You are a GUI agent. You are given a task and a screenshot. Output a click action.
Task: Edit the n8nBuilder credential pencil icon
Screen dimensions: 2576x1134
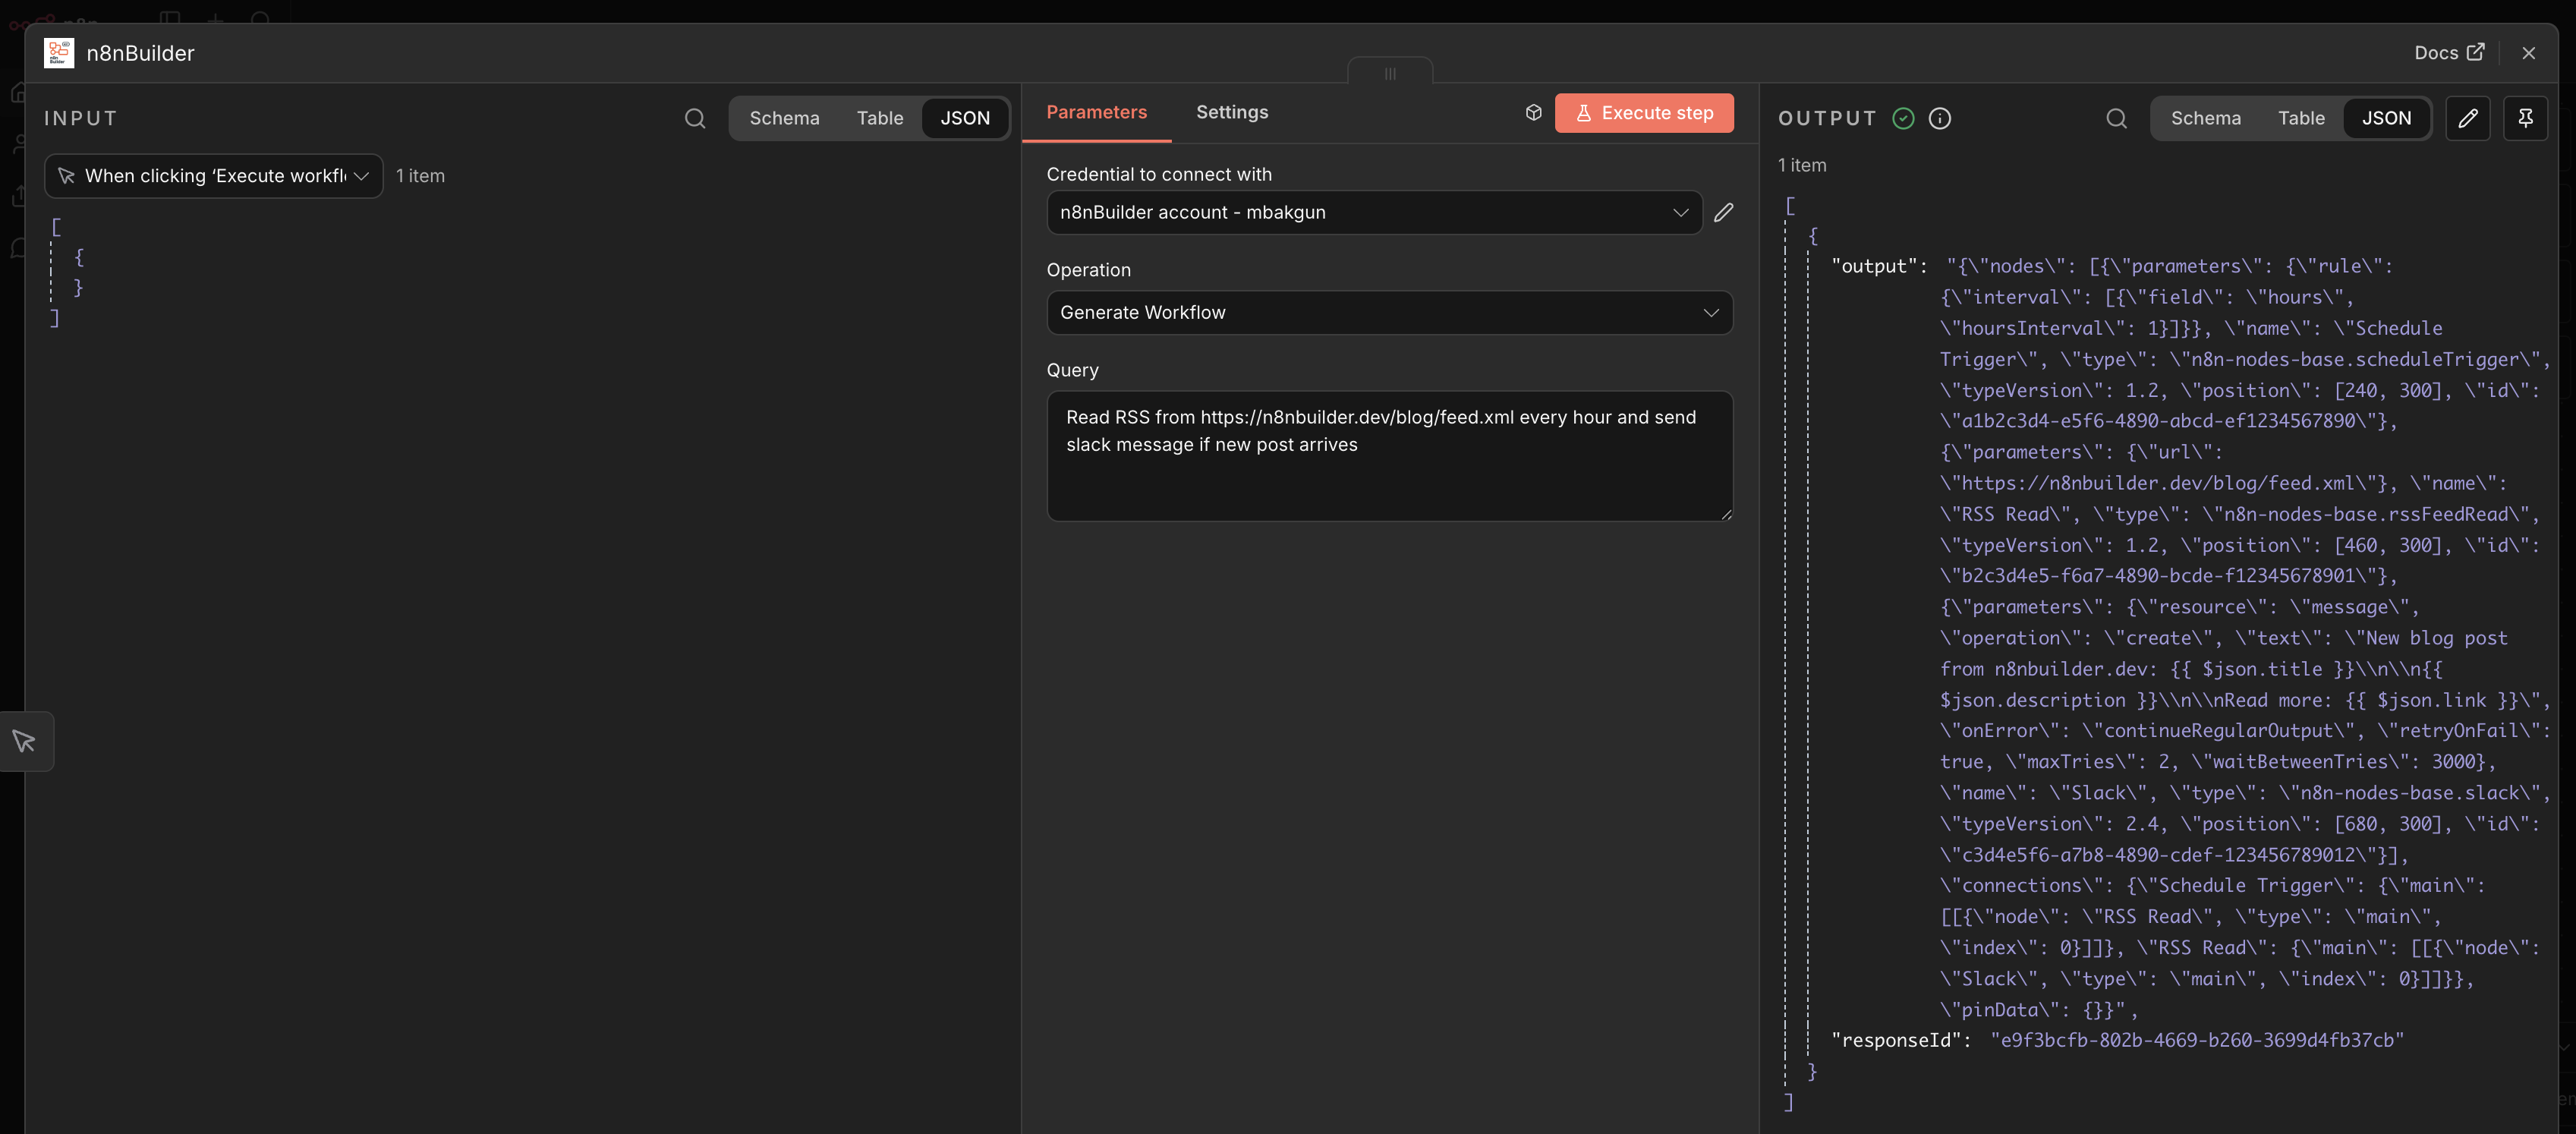click(x=1723, y=212)
